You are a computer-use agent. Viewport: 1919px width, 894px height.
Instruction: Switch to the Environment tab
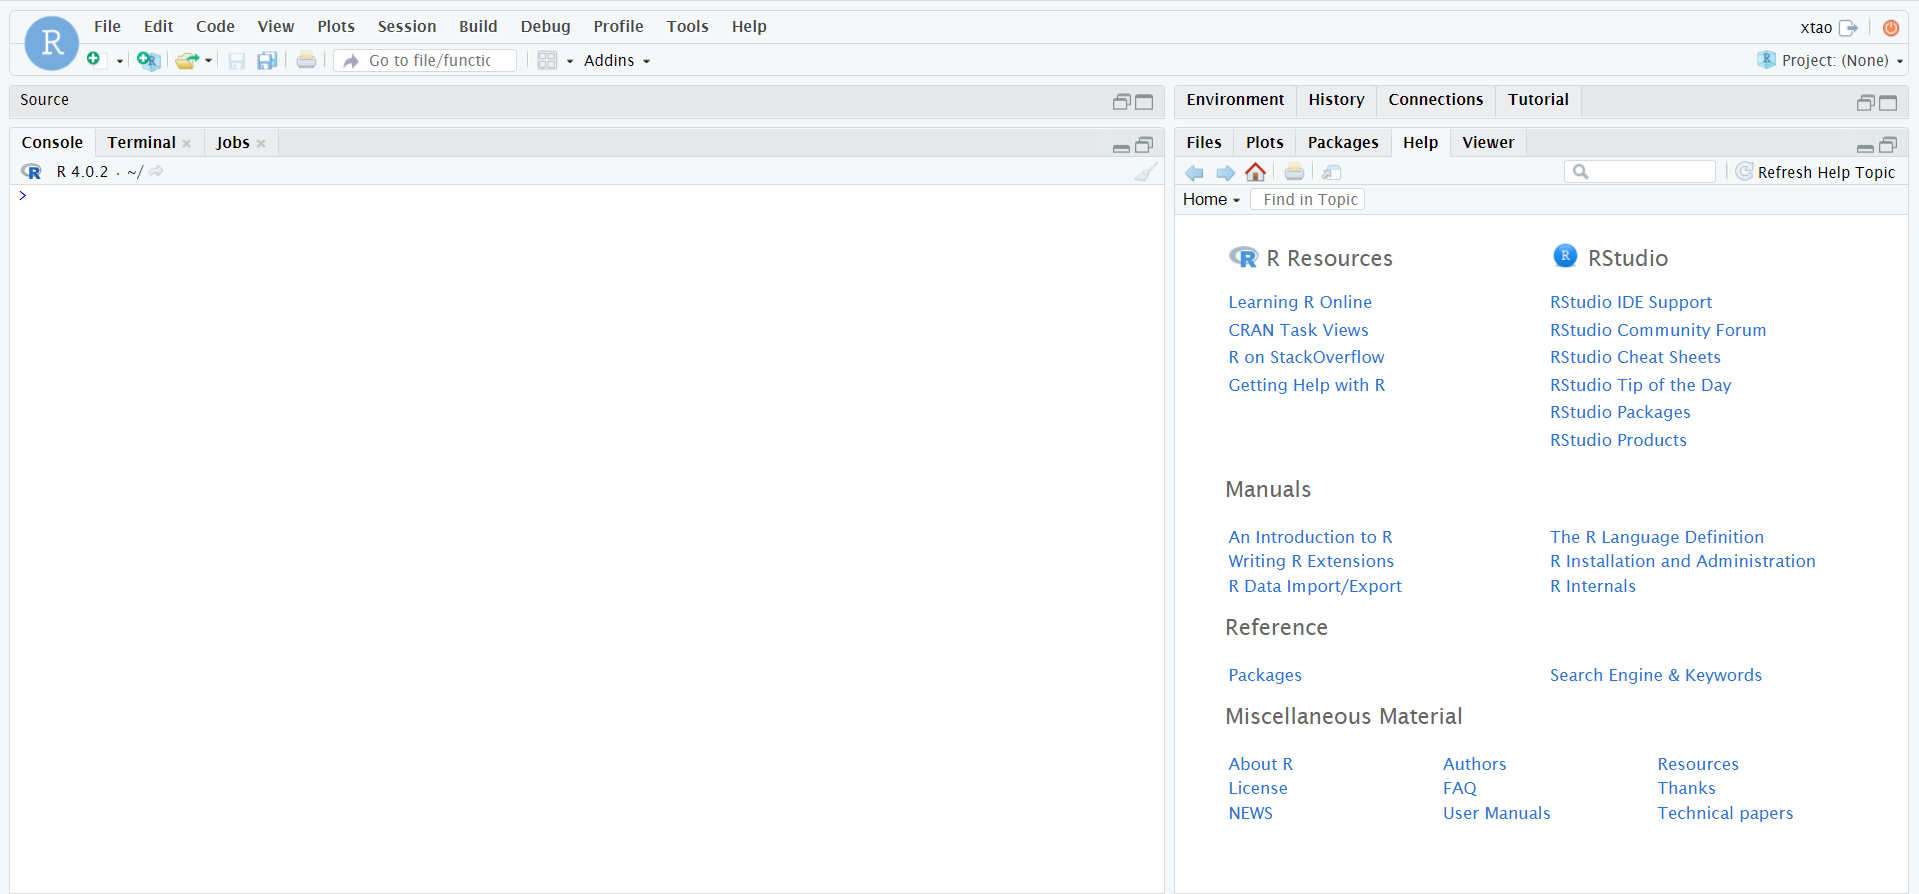pos(1234,100)
